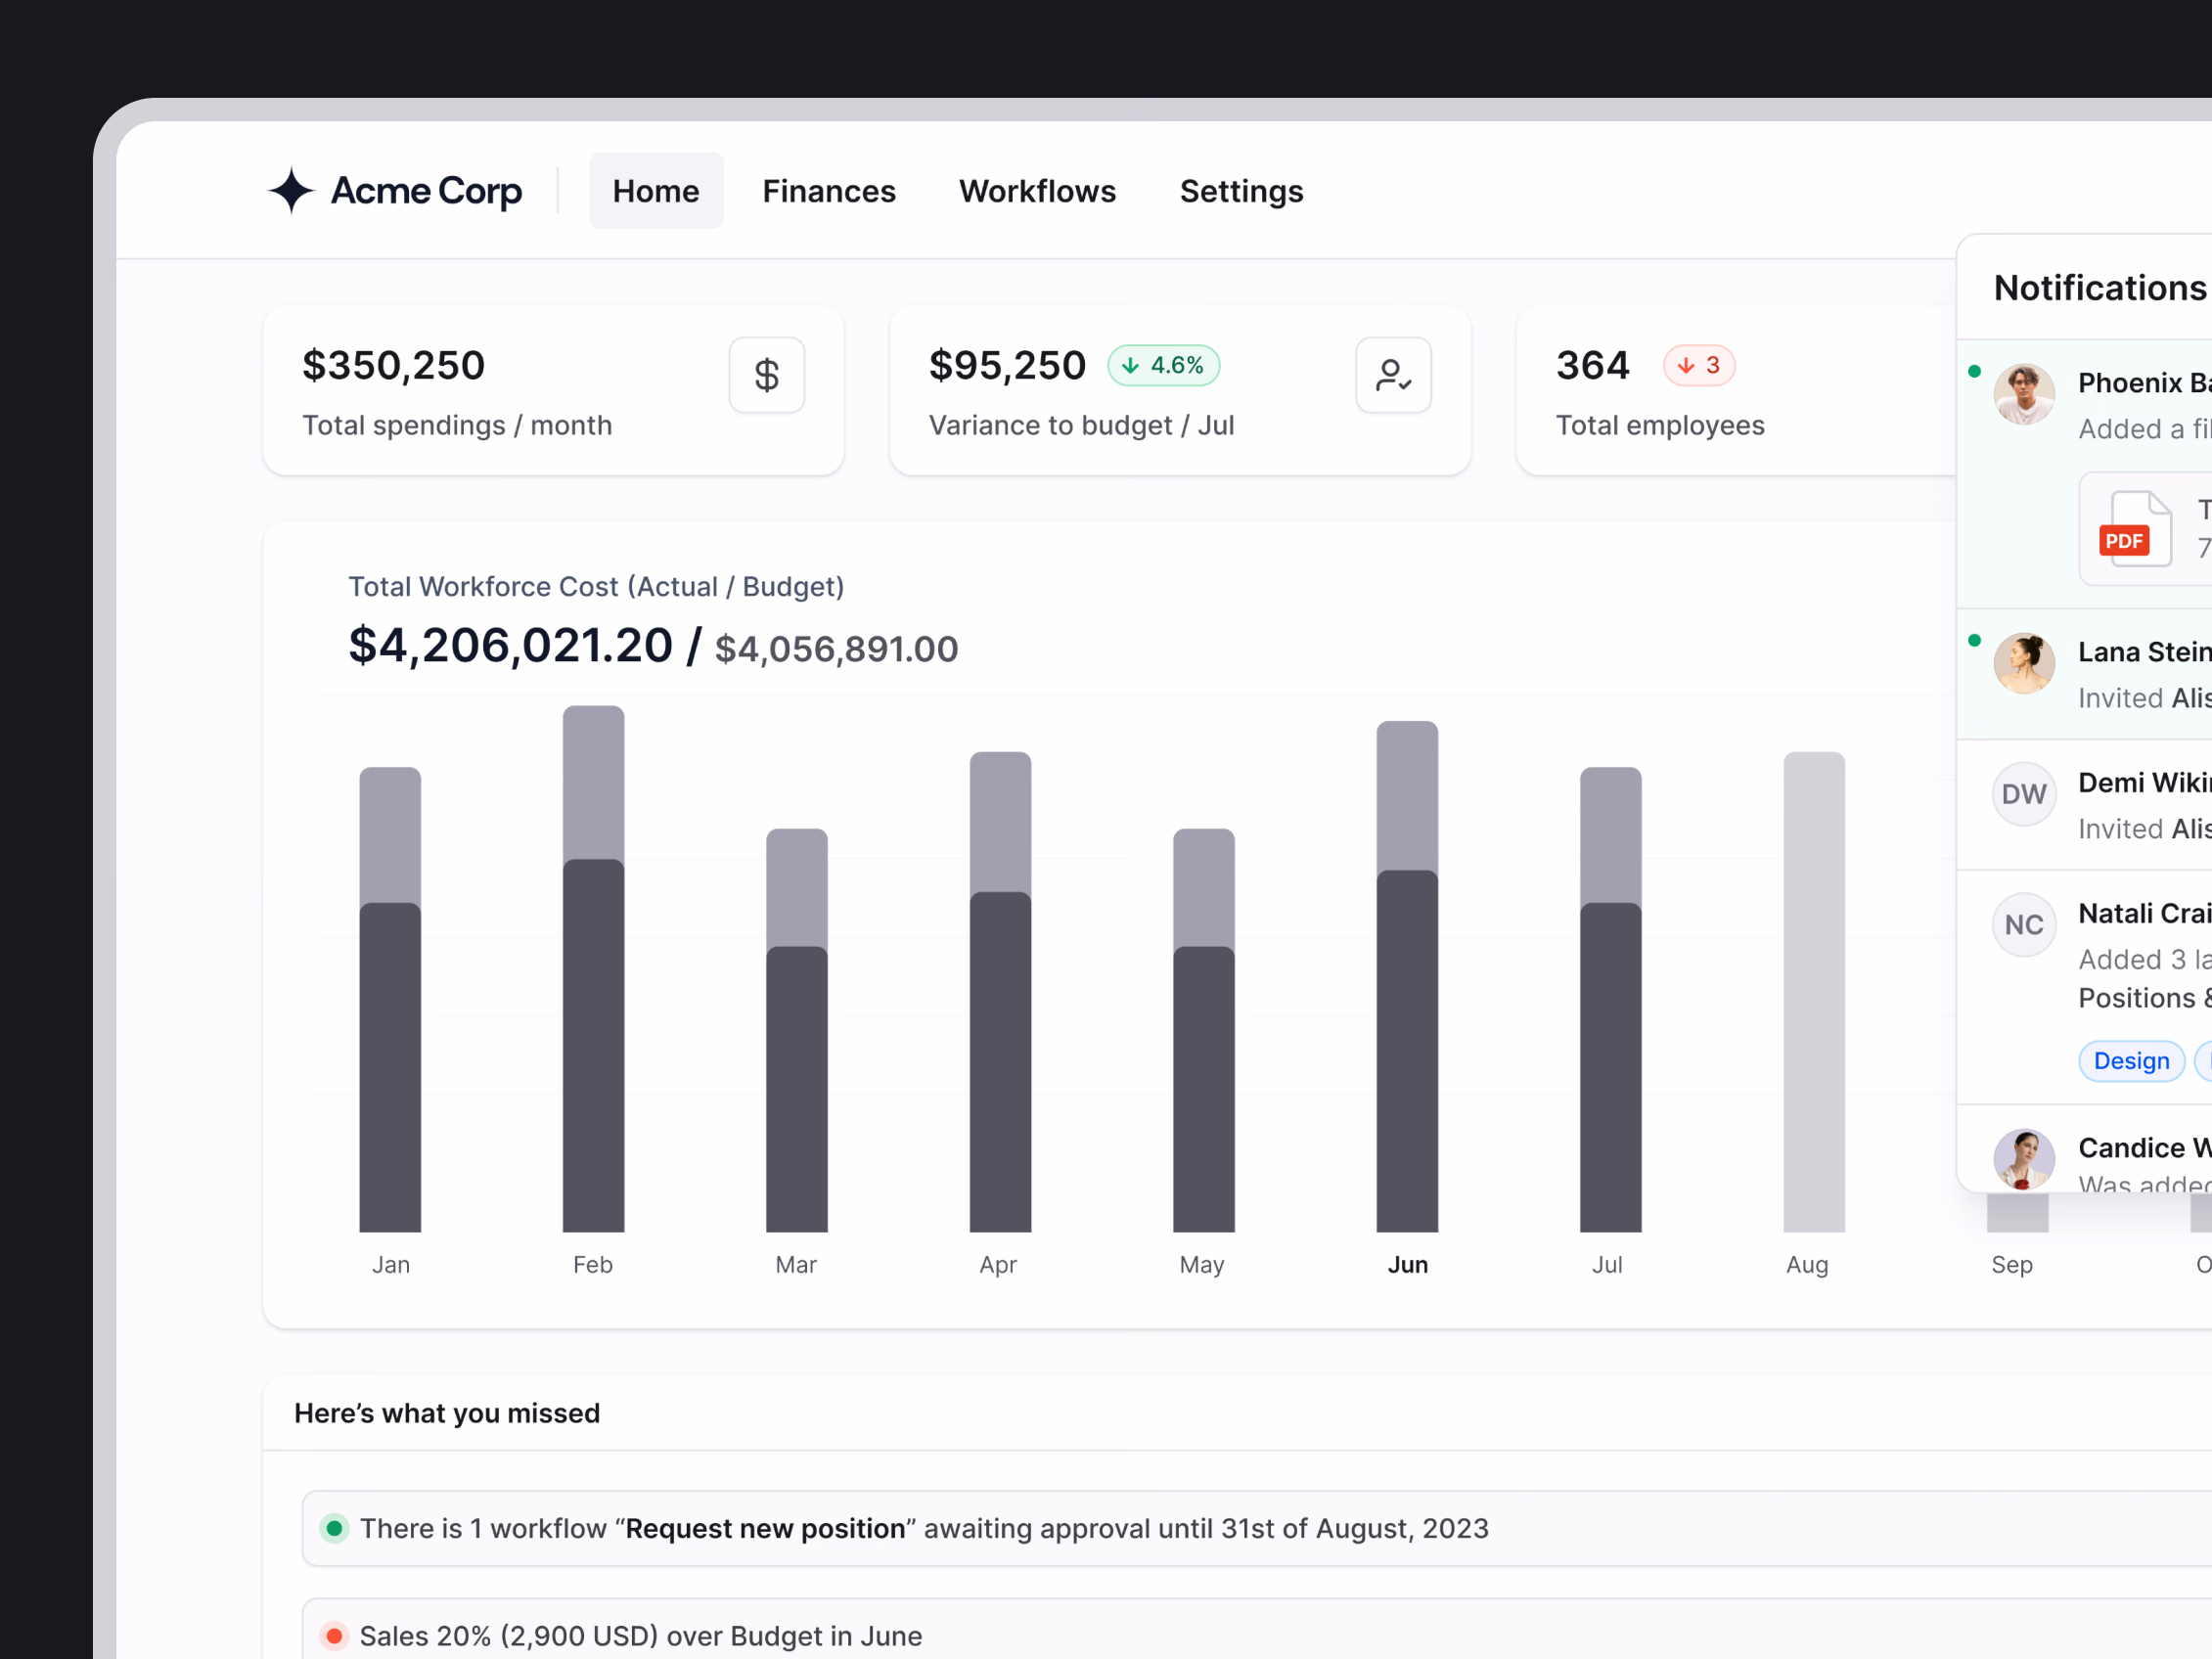Click Total Workforce Cost chart title
Screen dimensions: 2212x1659
(x=596, y=586)
